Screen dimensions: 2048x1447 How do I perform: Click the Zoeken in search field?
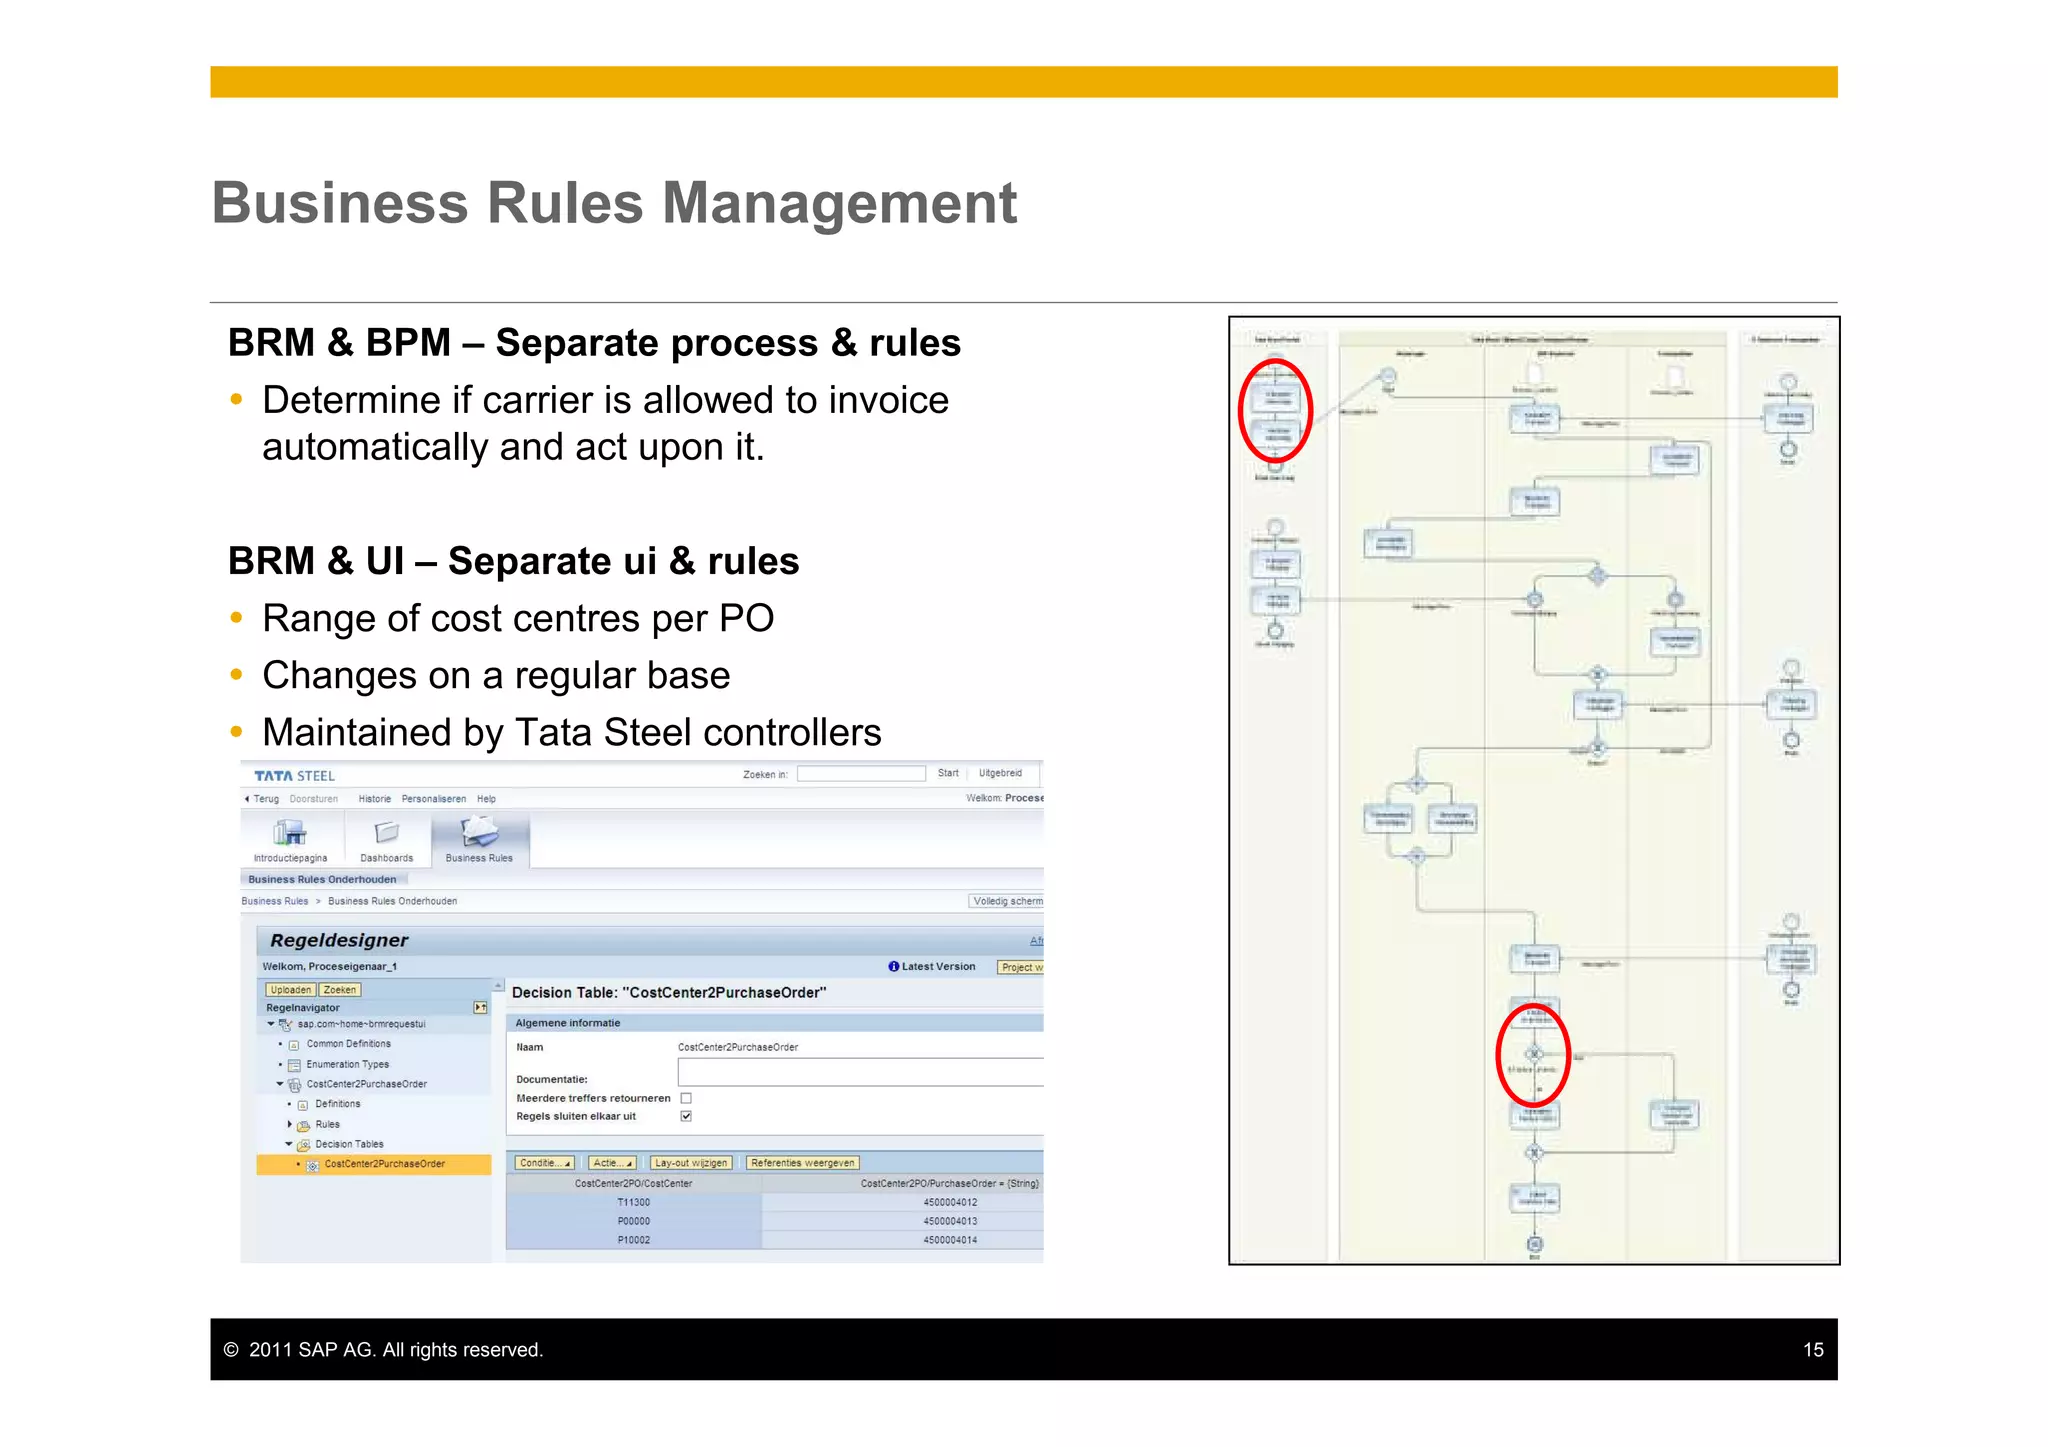tap(861, 774)
